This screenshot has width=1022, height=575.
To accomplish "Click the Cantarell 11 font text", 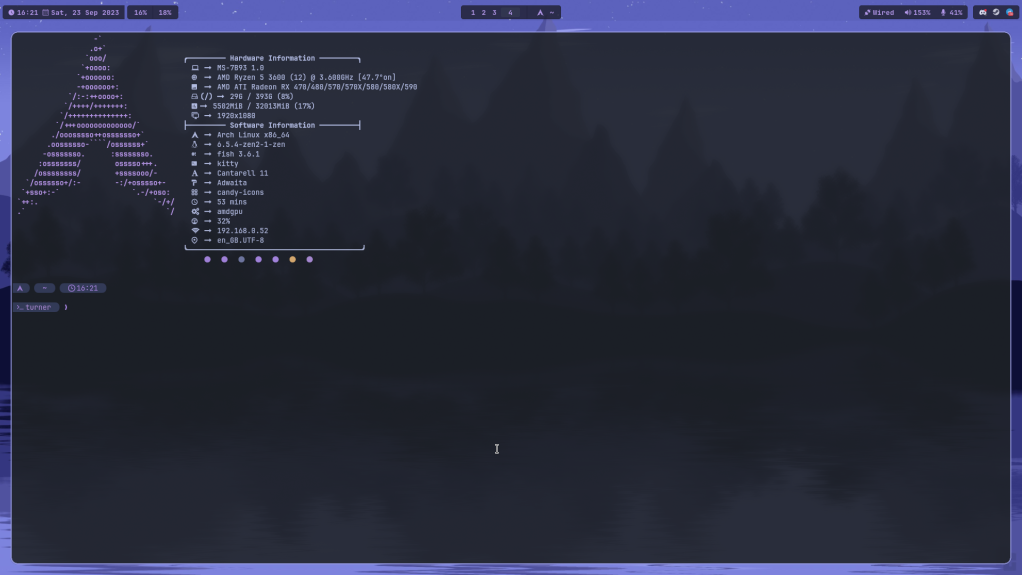I will [x=242, y=173].
